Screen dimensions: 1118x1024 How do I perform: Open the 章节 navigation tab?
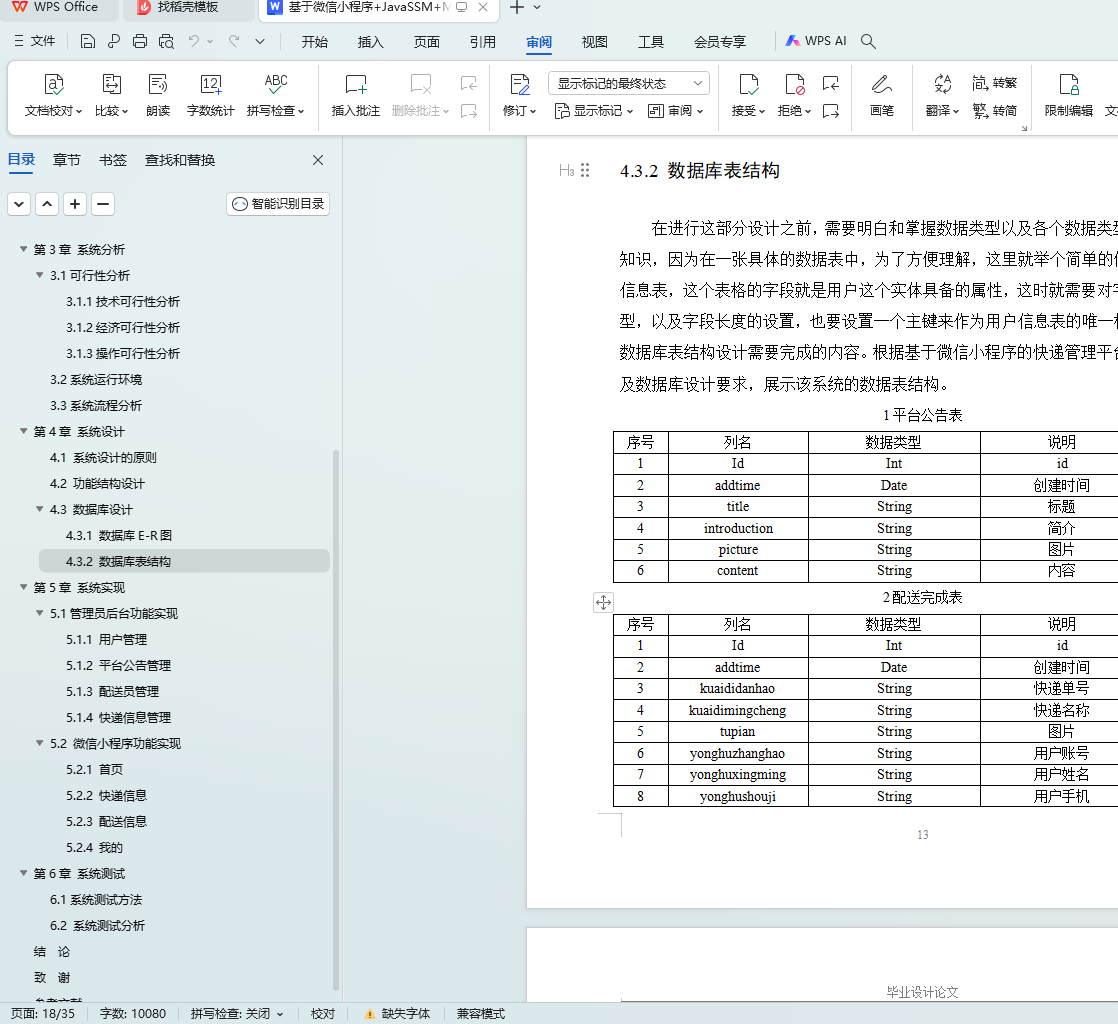[66, 160]
